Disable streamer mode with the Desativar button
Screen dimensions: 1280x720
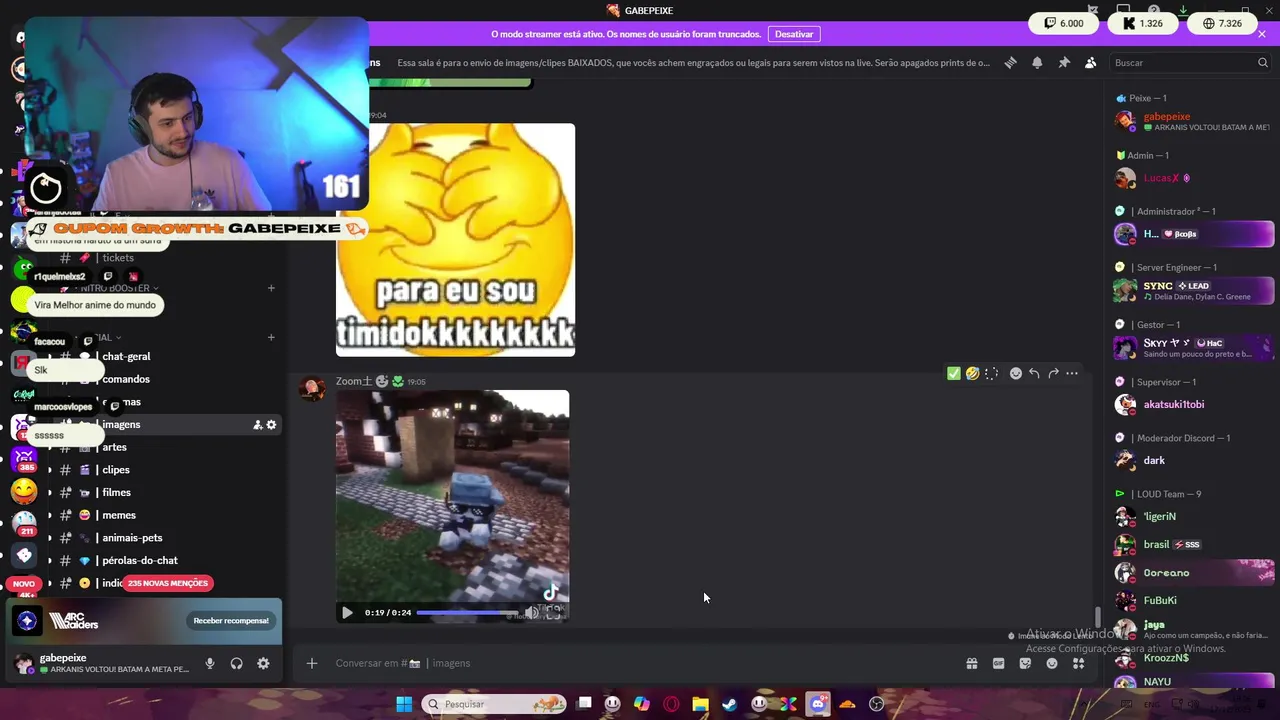click(x=794, y=34)
